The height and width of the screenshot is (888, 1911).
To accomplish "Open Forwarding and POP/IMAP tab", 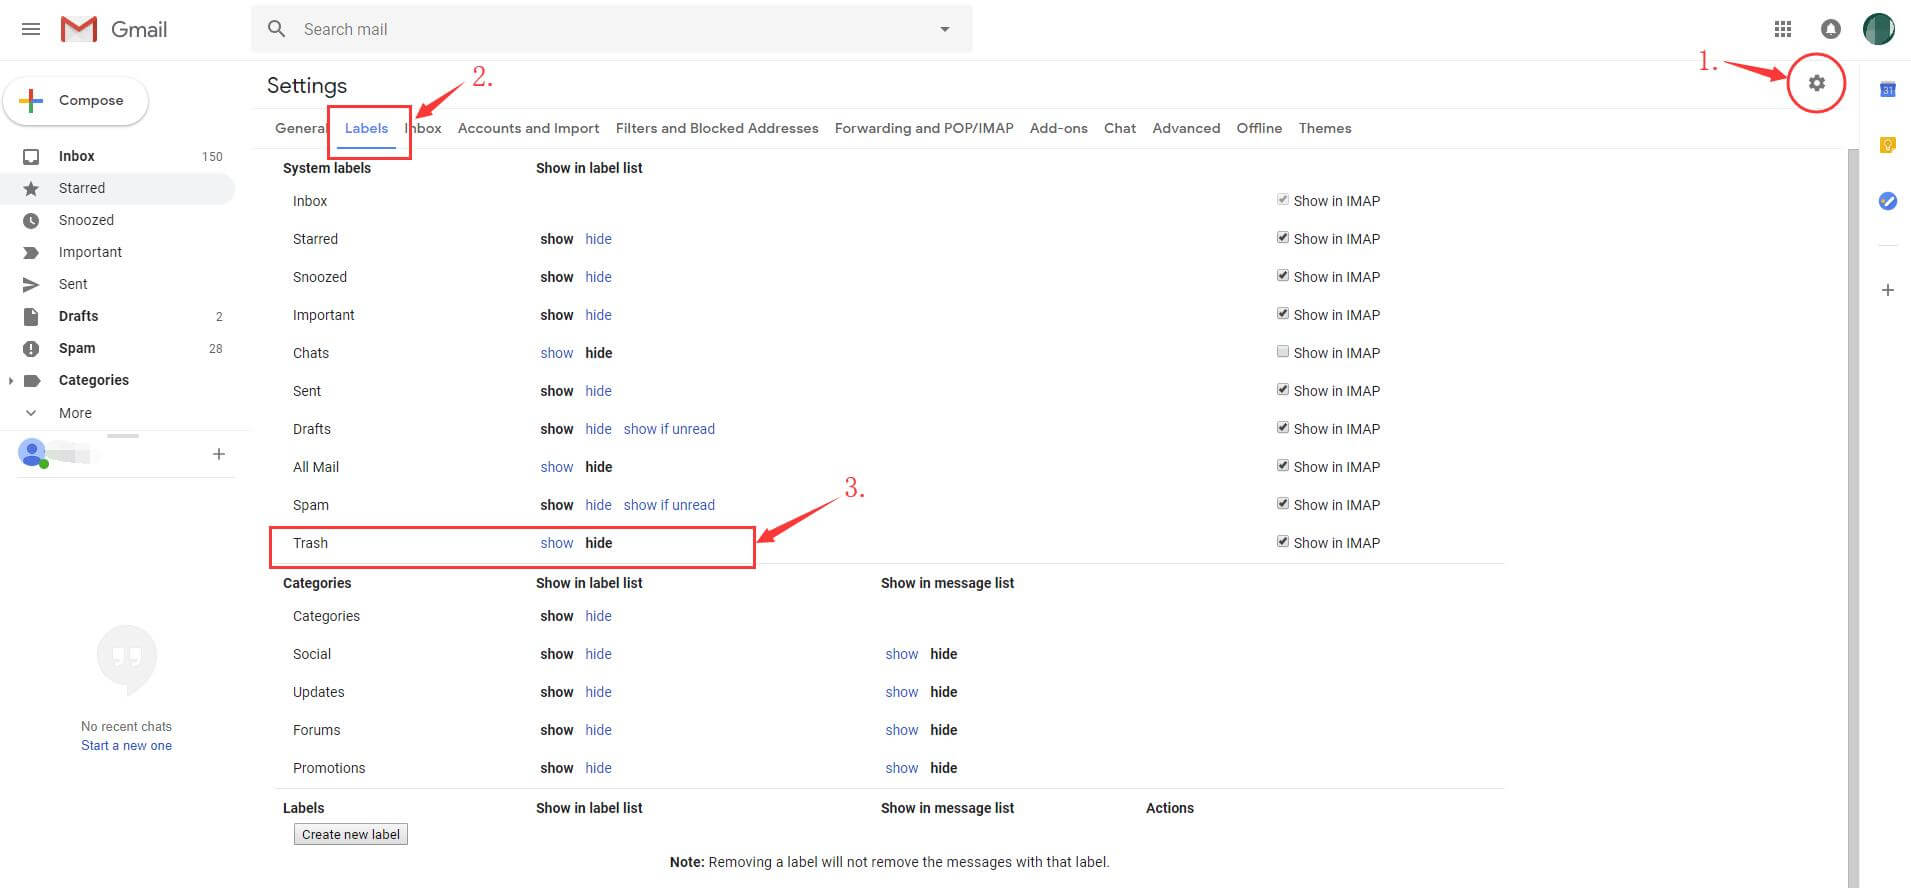I will pyautogui.click(x=924, y=128).
